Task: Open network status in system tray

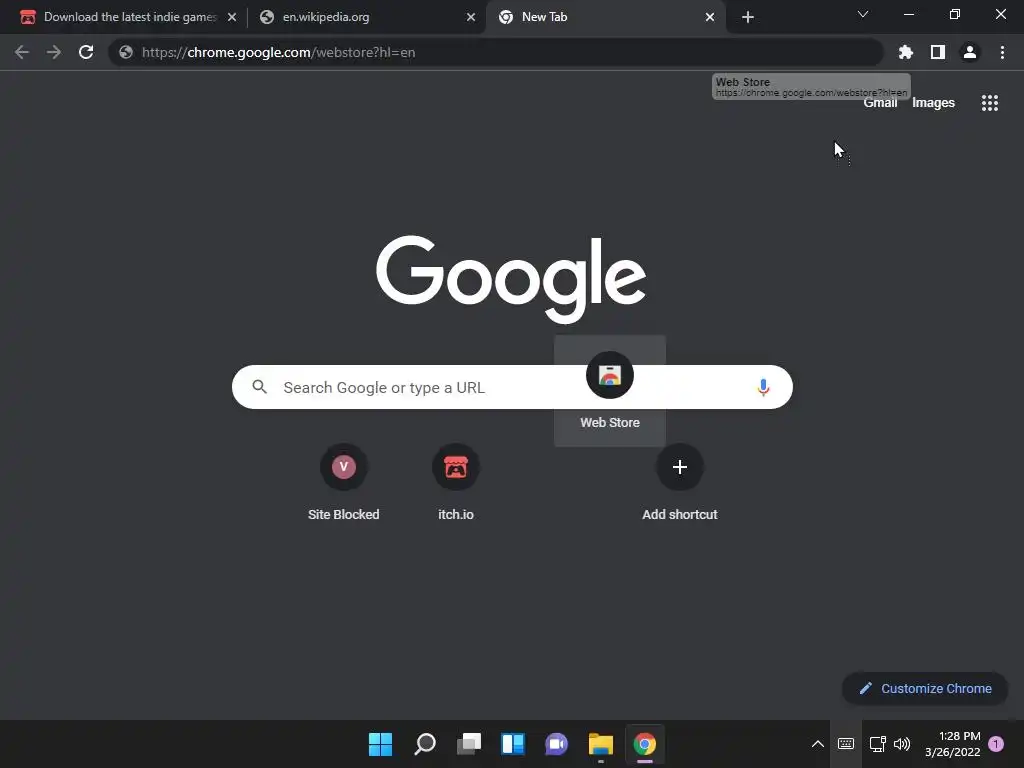Action: pos(878,744)
